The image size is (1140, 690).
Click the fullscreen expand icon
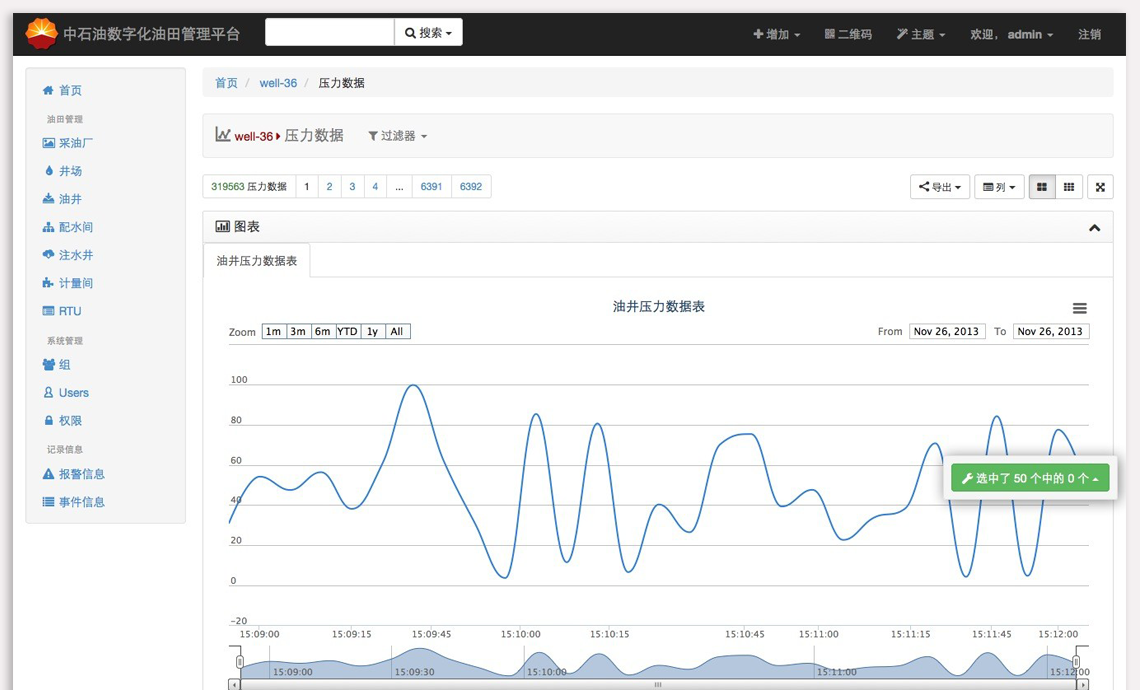[x=1100, y=187]
